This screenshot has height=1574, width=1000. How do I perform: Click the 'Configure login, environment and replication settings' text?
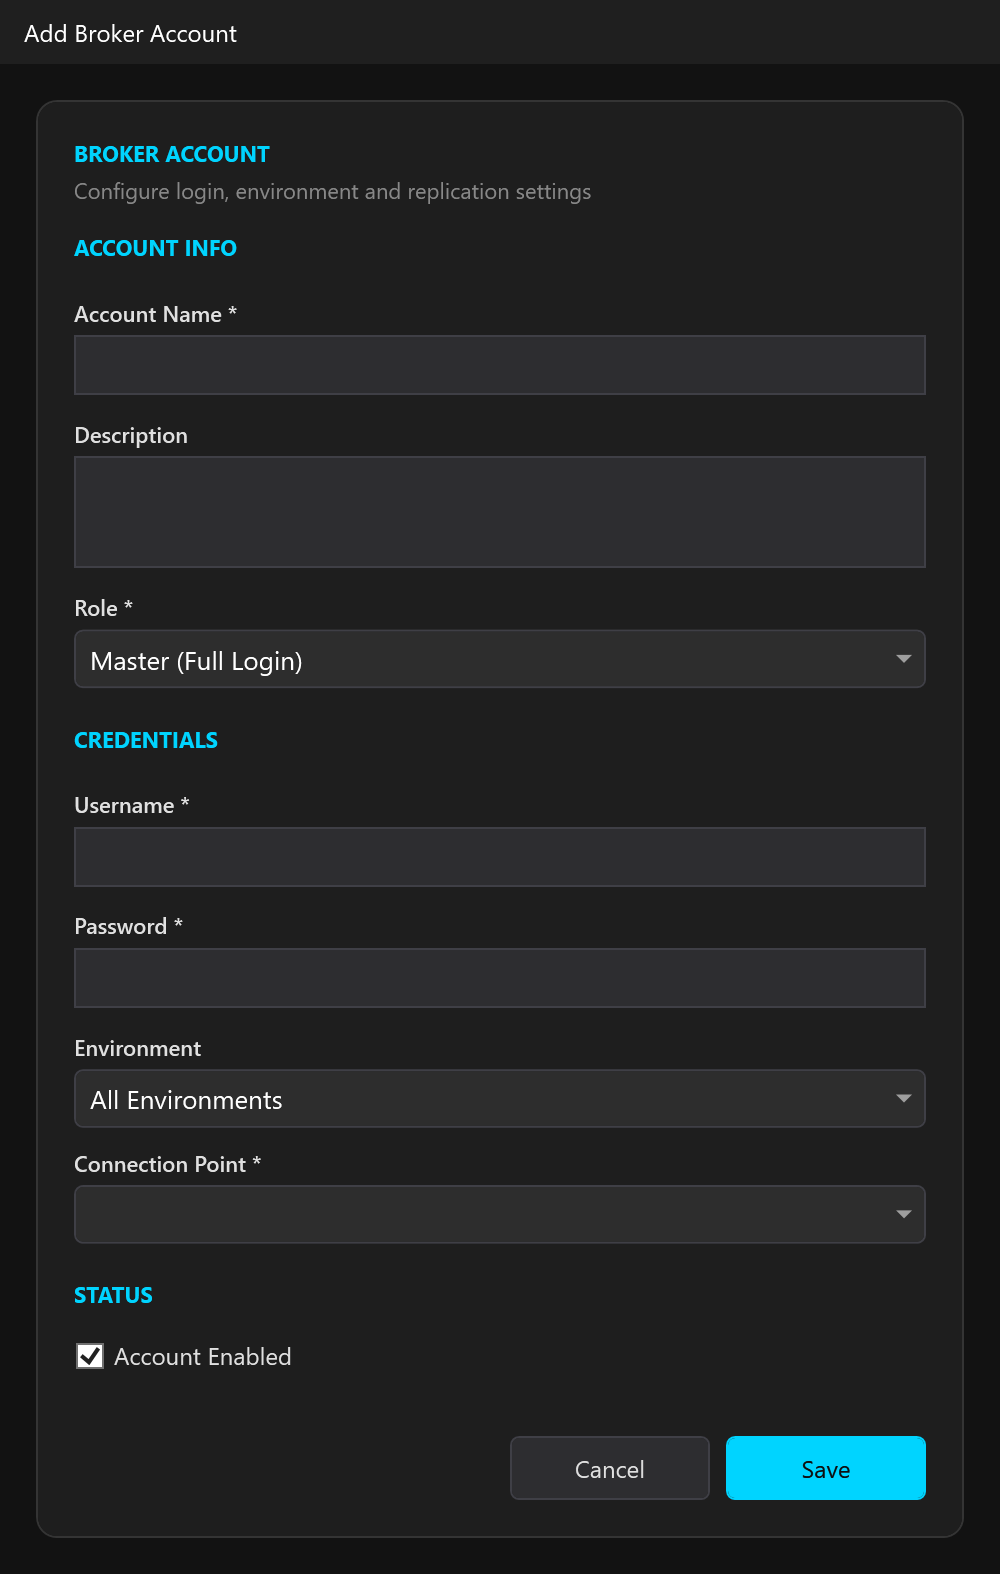point(333,192)
